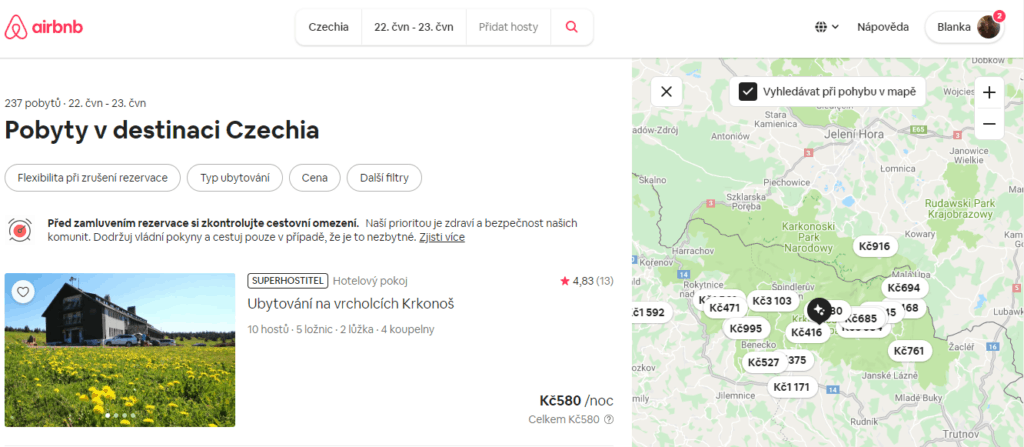1024x447 pixels.
Task: Open Flexibilita při zrušení rezervace filter
Action: tap(92, 178)
